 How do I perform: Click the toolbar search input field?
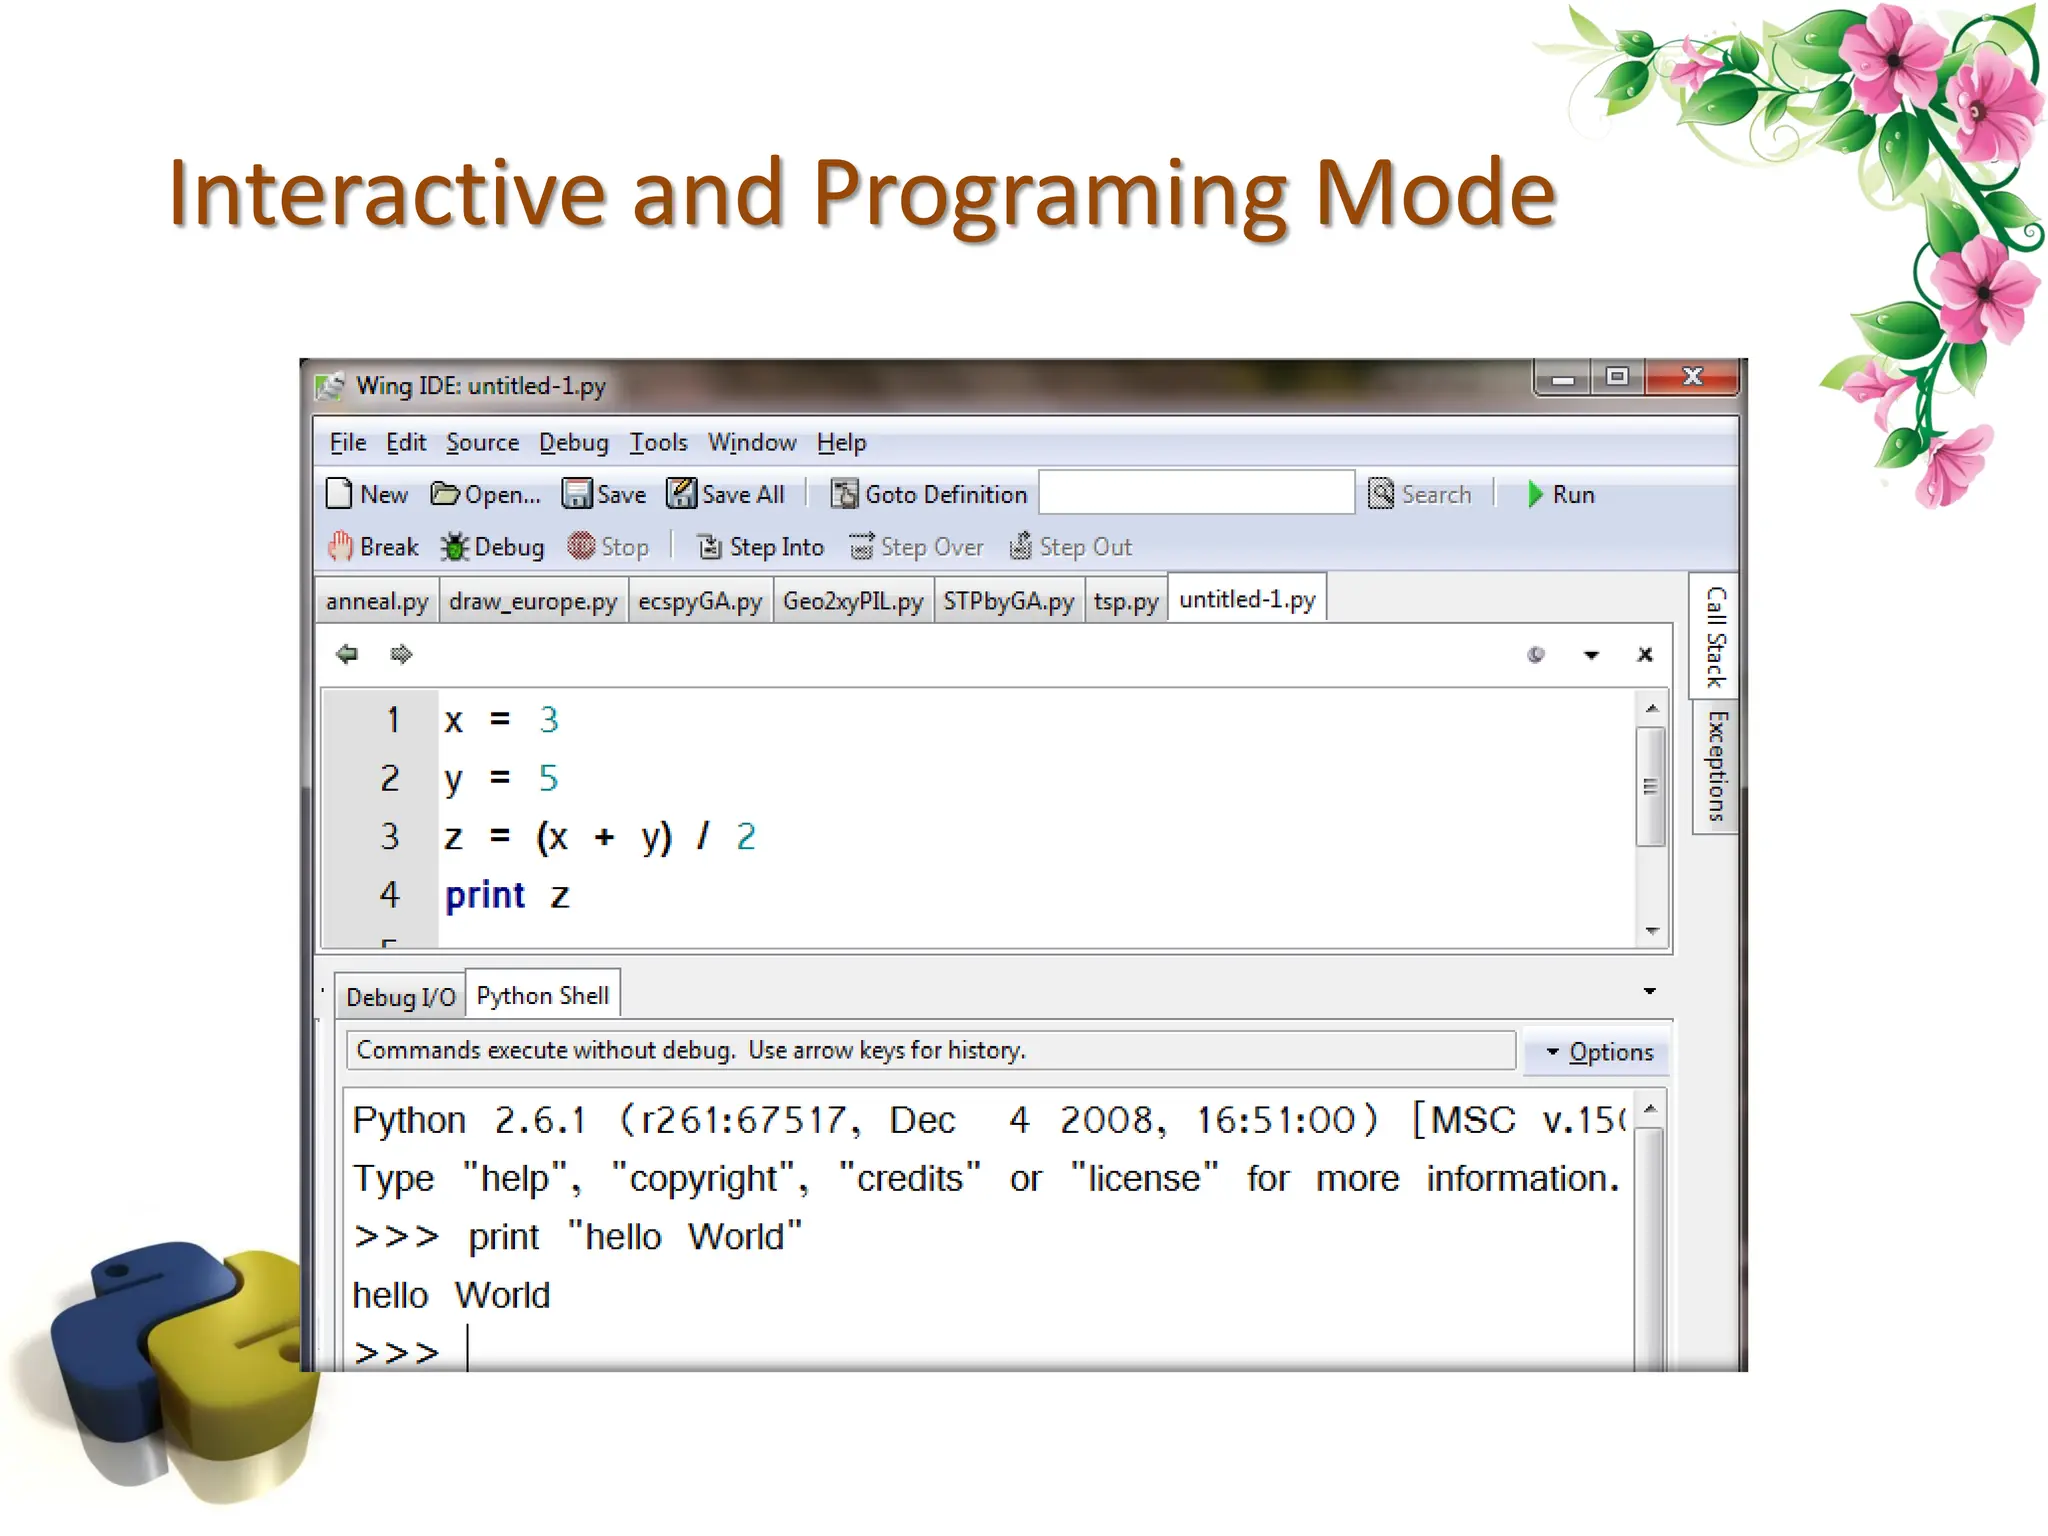[1196, 494]
